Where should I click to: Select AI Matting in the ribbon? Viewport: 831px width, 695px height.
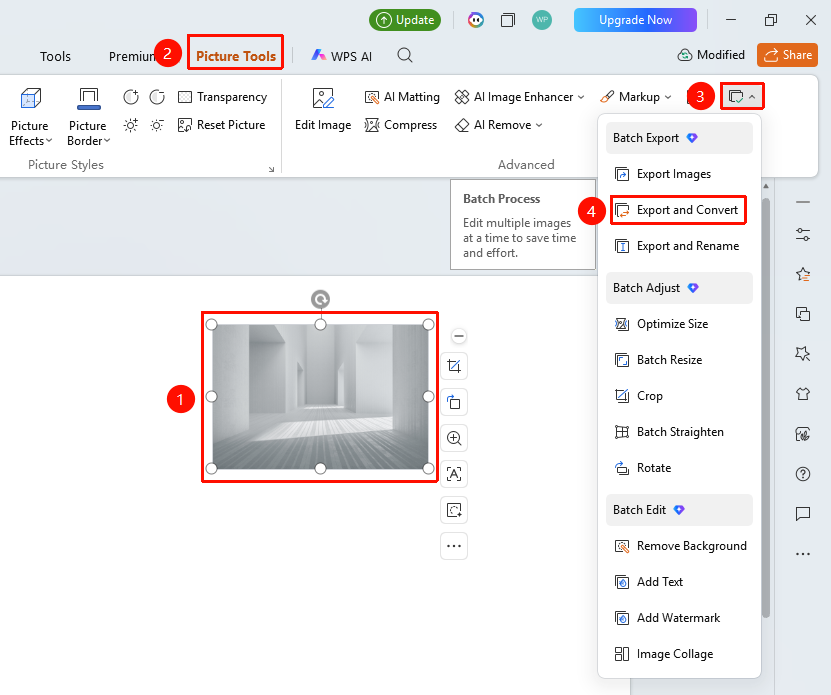pyautogui.click(x=402, y=97)
